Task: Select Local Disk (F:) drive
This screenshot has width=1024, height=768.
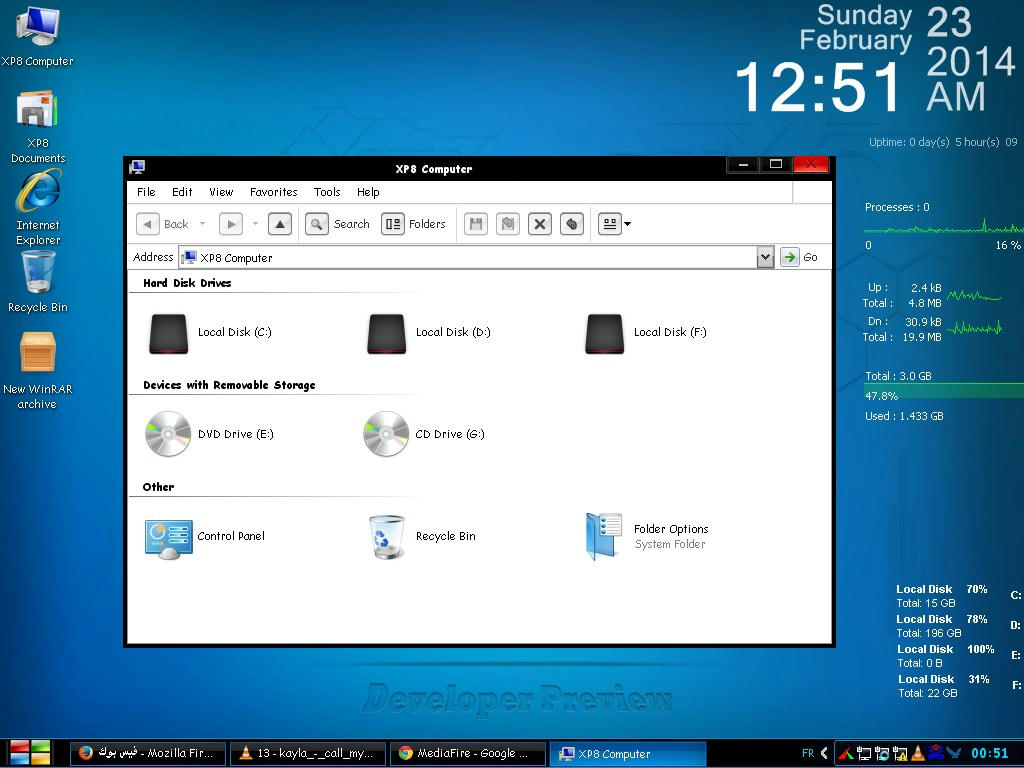Action: [646, 333]
